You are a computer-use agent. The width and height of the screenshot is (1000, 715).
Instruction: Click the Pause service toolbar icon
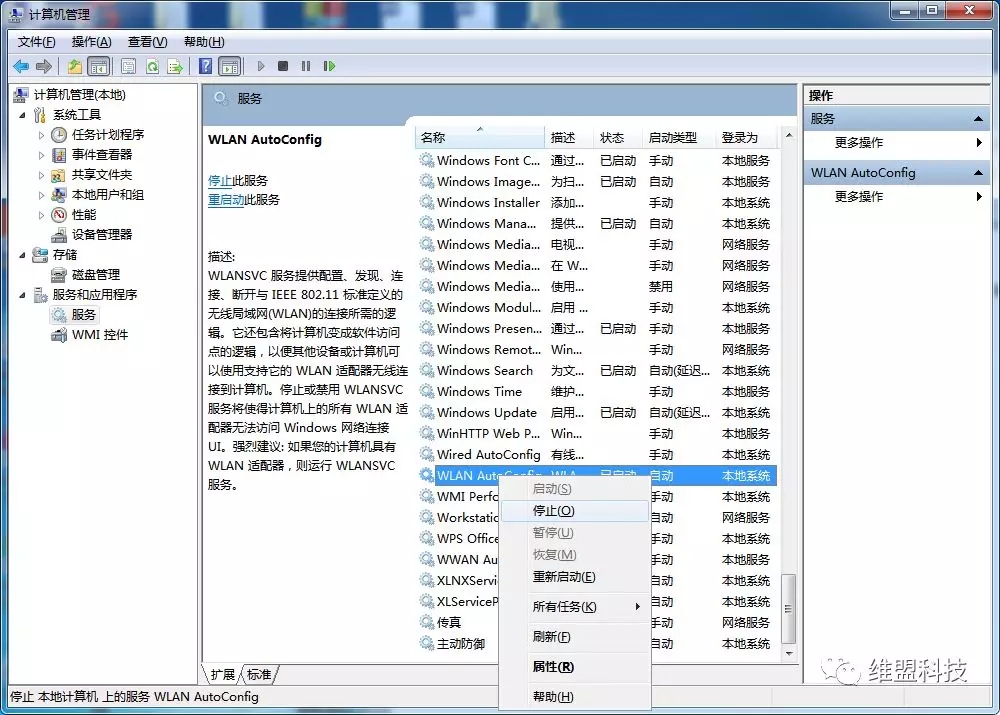click(306, 66)
